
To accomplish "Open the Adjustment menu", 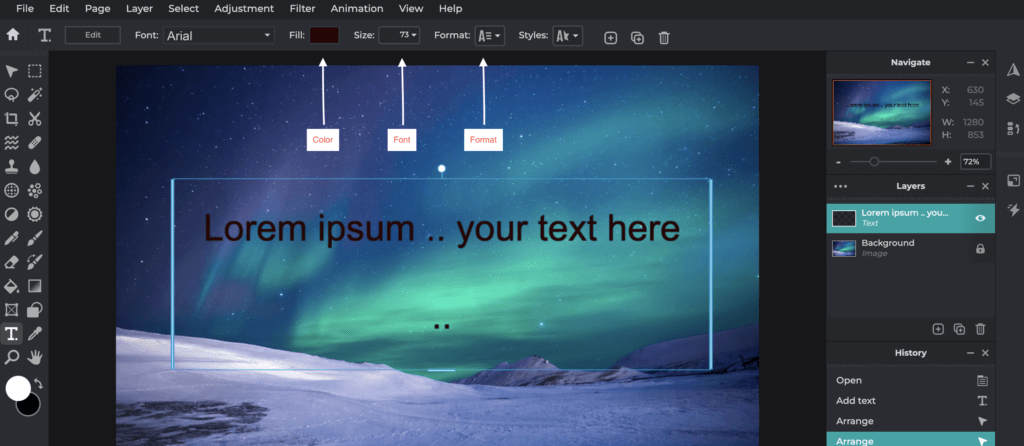I will tap(244, 8).
